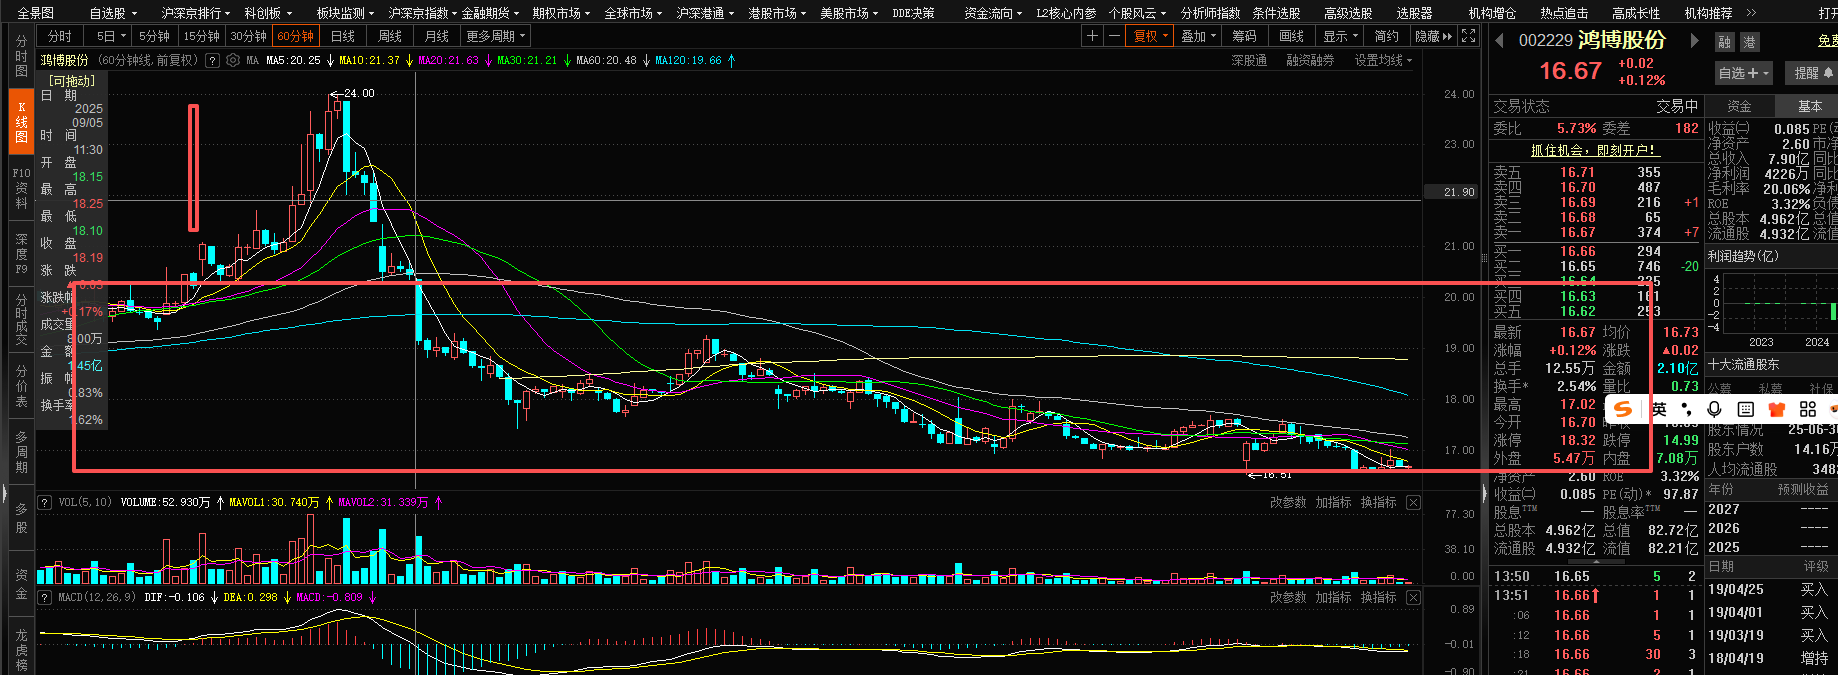Switch to the 基本 fundamentals tab

(1809, 106)
